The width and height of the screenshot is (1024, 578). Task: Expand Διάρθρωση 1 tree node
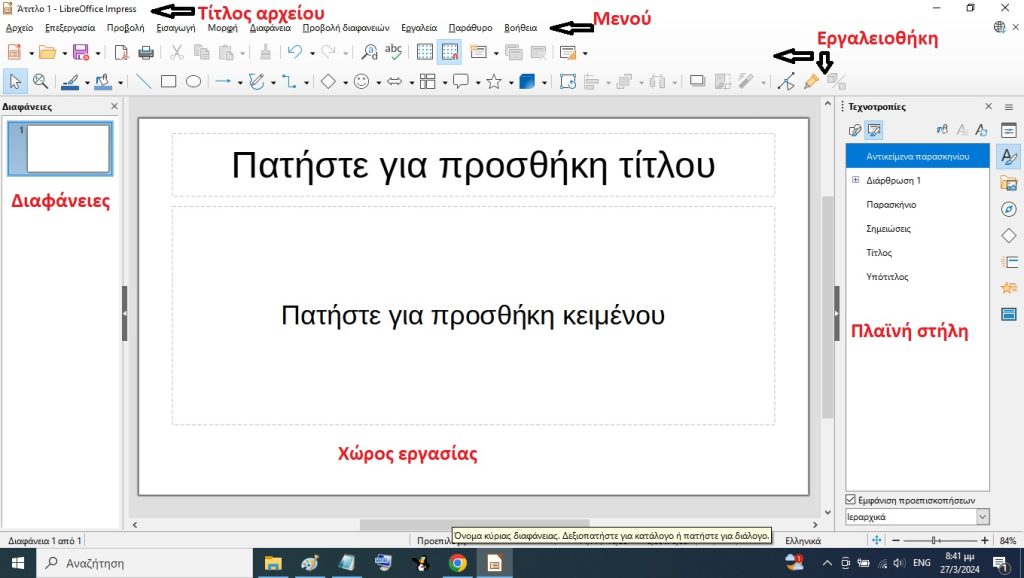(856, 180)
